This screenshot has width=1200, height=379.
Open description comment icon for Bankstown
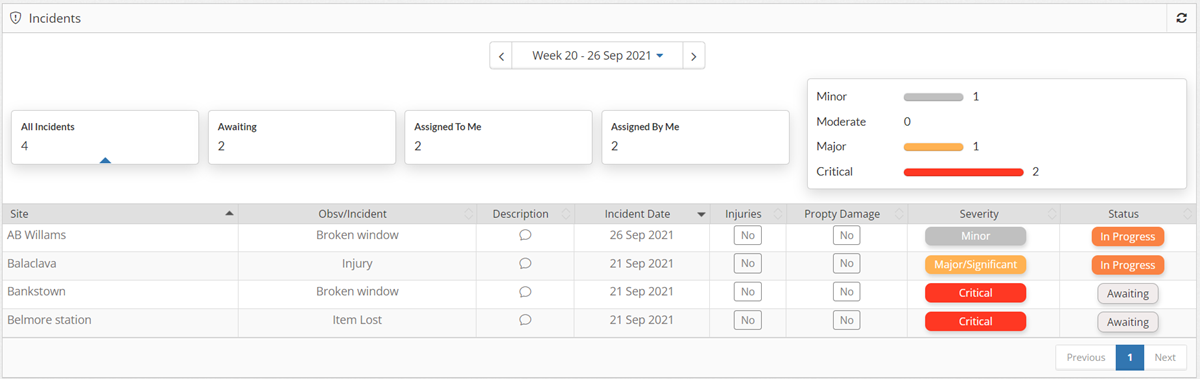pos(525,292)
